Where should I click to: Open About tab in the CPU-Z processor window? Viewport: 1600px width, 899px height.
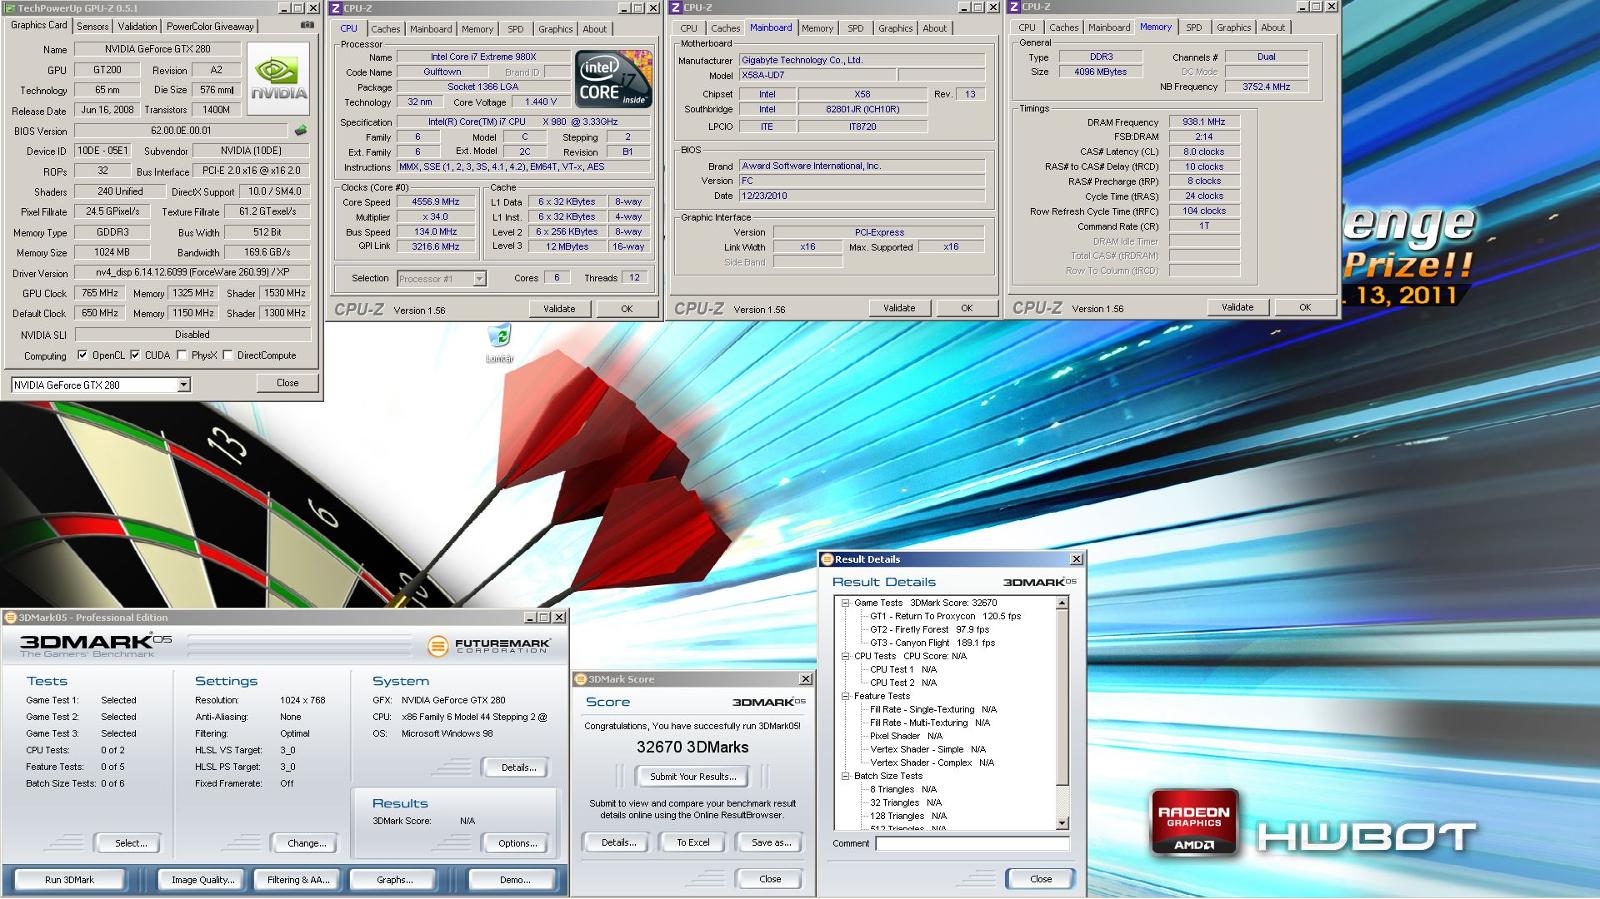[594, 29]
